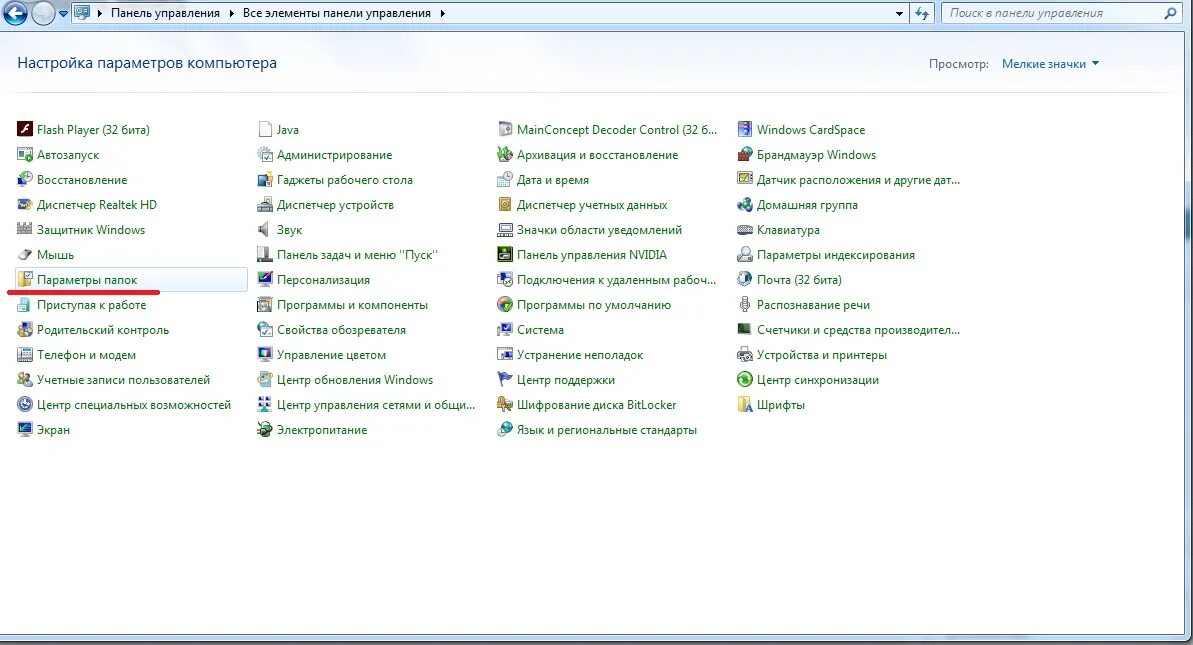Open Архивация и восстановление
1193x645 pixels.
597,154
